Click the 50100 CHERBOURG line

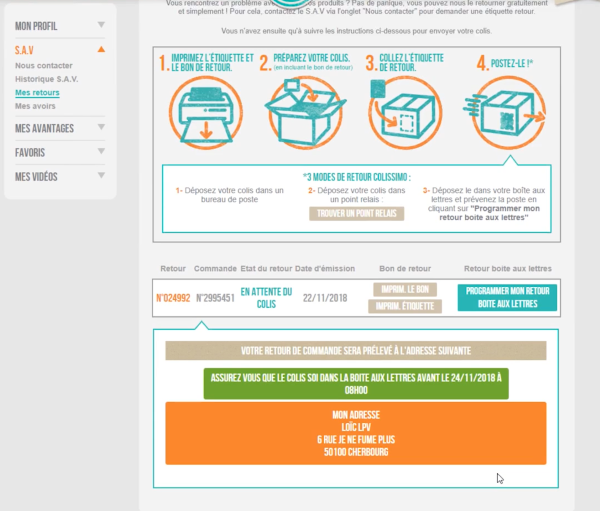coord(356,452)
